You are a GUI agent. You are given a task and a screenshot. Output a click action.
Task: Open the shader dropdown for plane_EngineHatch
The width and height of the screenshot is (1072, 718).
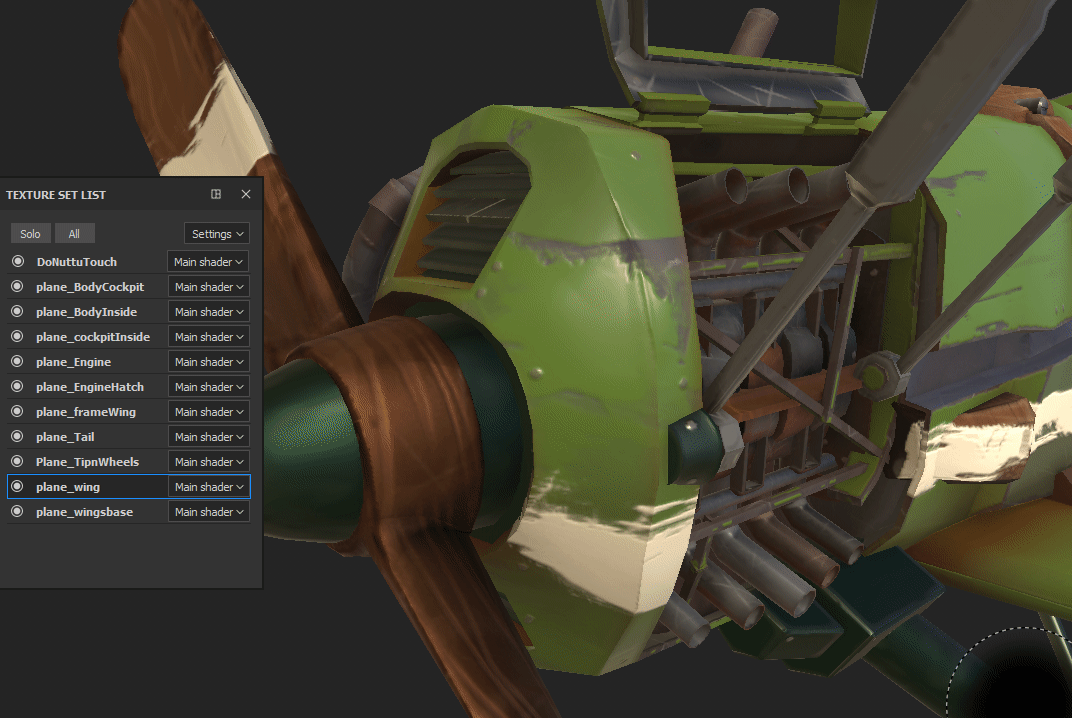point(209,386)
